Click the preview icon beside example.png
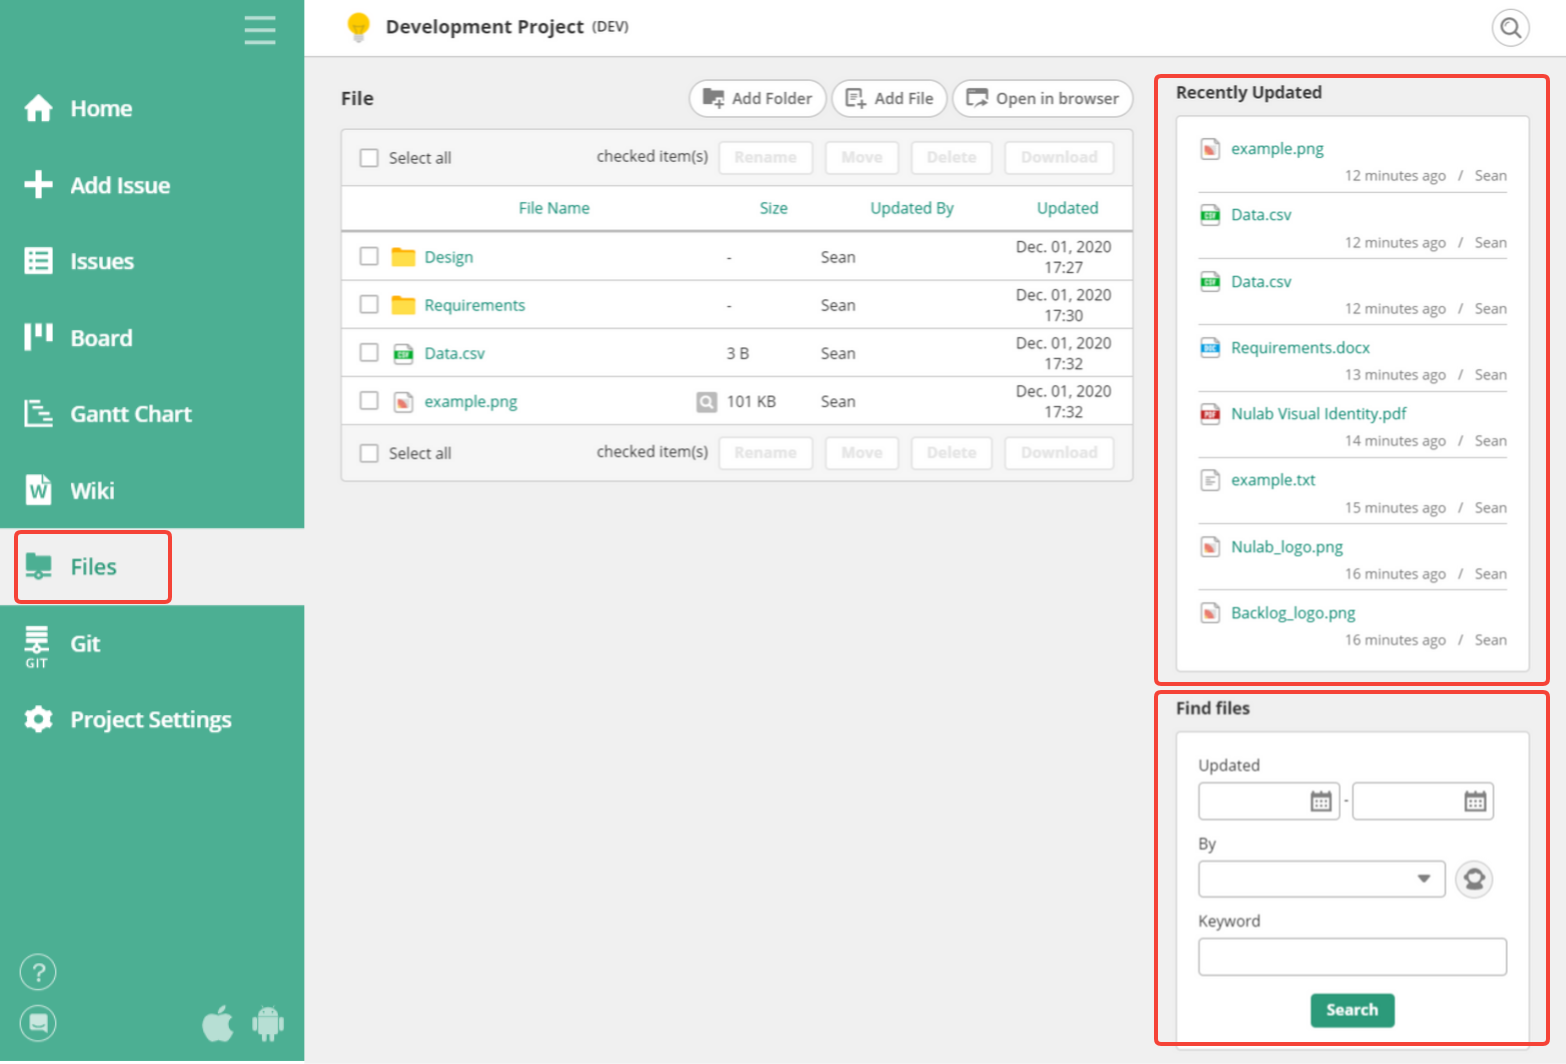Image resolution: width=1566 pixels, height=1064 pixels. pos(706,402)
